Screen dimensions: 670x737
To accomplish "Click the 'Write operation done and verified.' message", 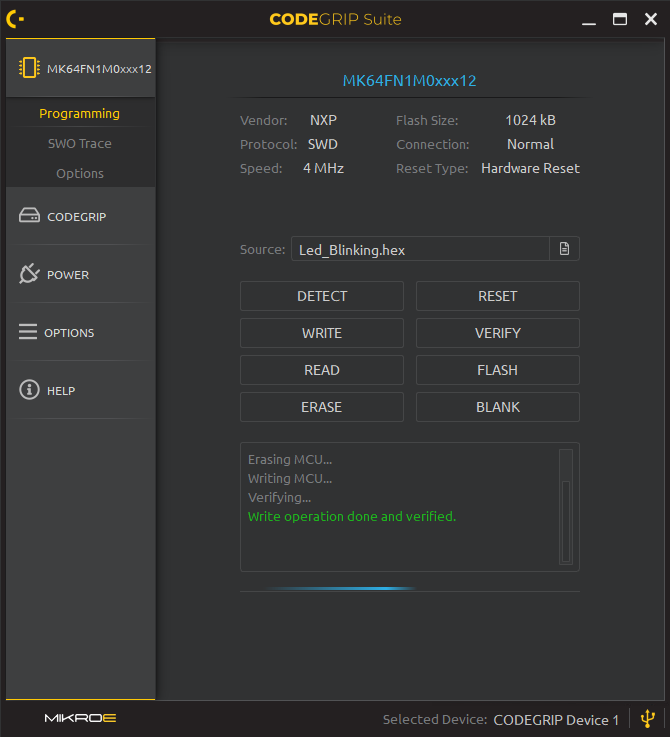I will [x=352, y=517].
